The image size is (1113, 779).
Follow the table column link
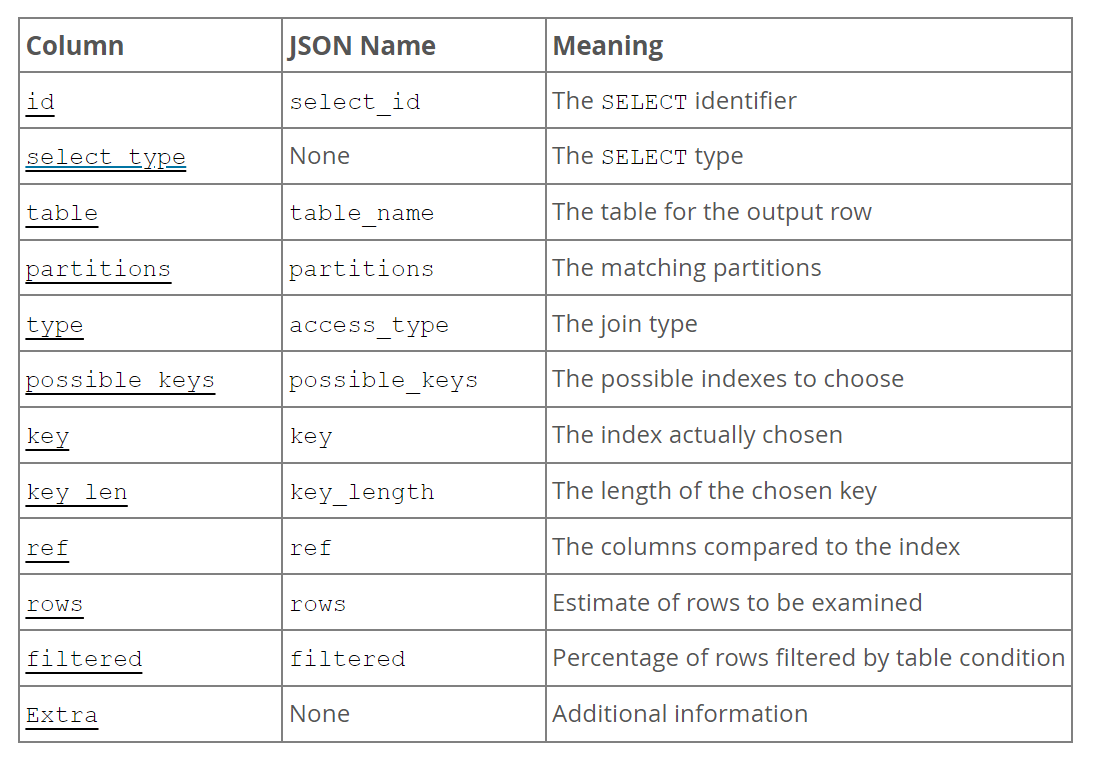[x=62, y=214]
